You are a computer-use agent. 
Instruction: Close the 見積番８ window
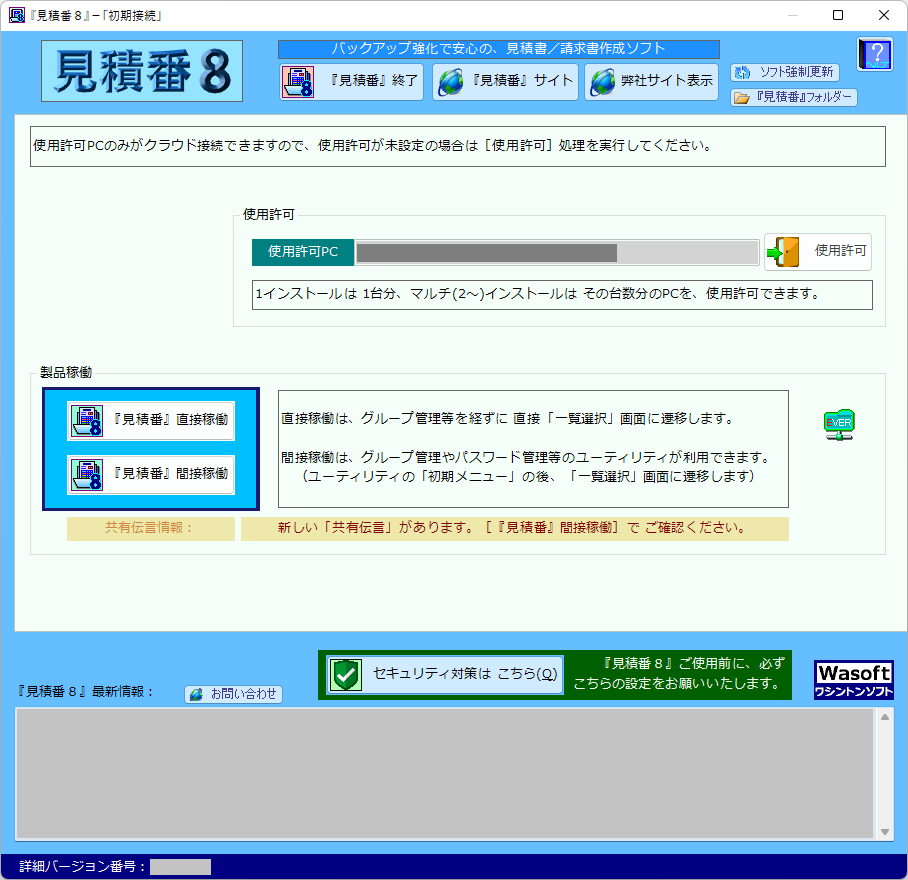pos(884,15)
